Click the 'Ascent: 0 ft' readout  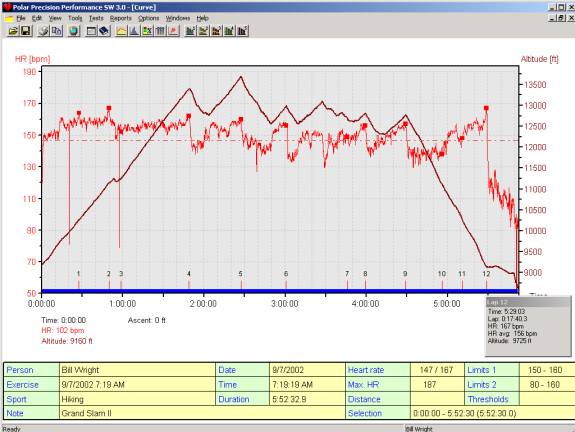147,320
